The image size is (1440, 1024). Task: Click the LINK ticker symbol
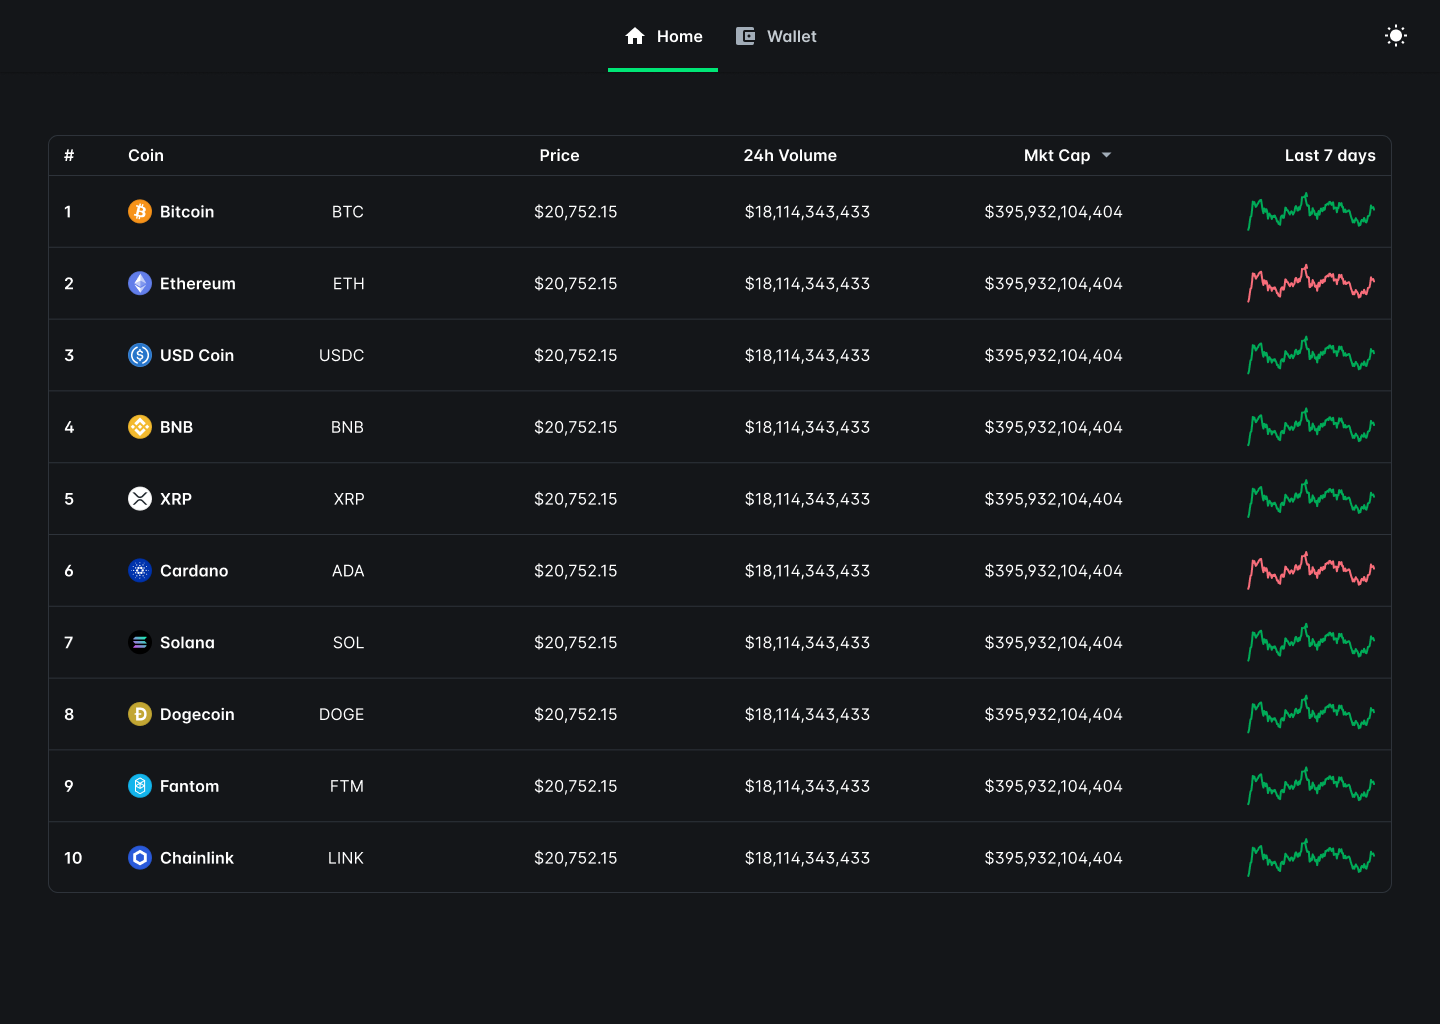click(x=346, y=857)
